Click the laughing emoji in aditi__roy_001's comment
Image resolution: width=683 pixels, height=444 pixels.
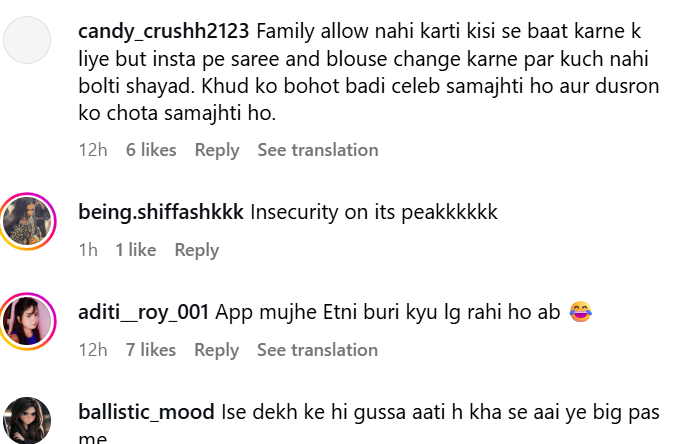point(580,312)
